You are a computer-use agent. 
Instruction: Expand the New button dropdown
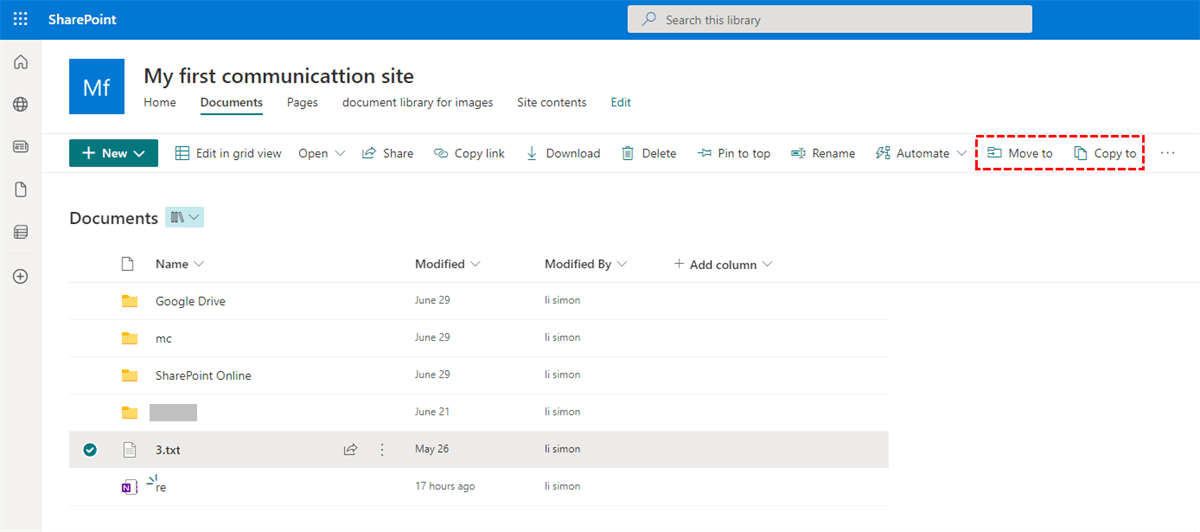click(139, 153)
